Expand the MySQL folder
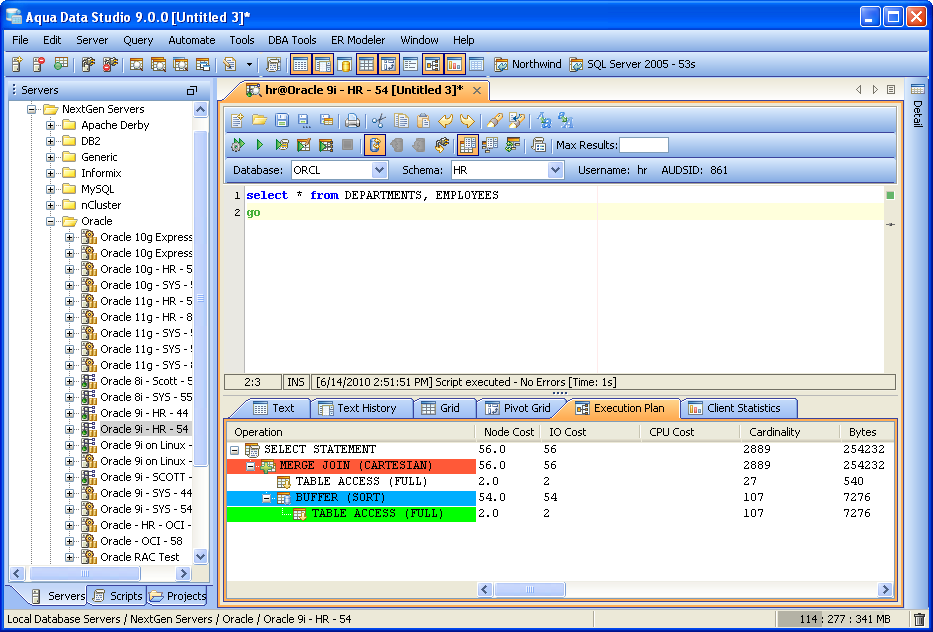 (x=51, y=189)
